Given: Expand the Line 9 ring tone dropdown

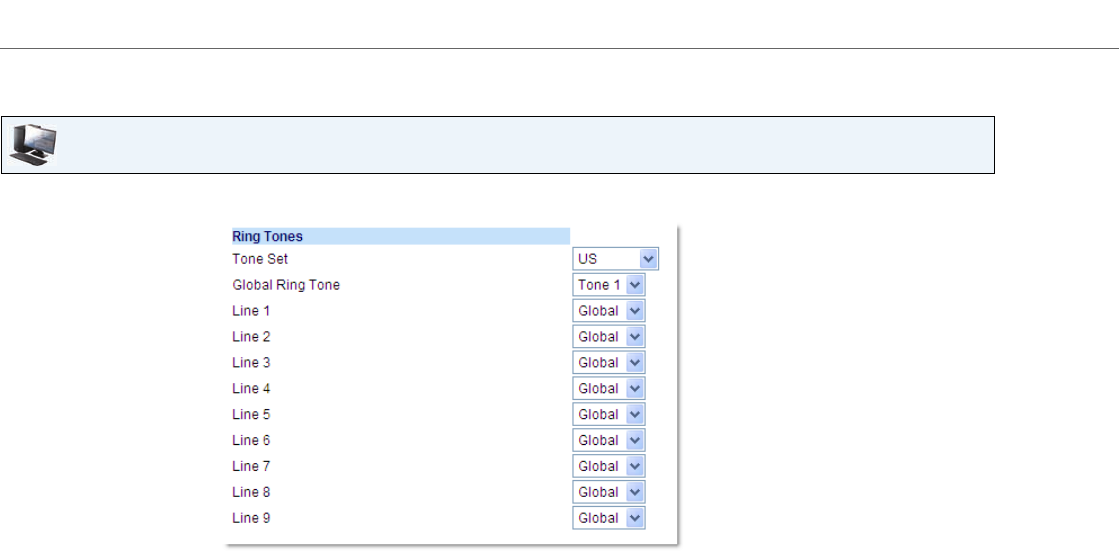Looking at the screenshot, I should [609, 517].
